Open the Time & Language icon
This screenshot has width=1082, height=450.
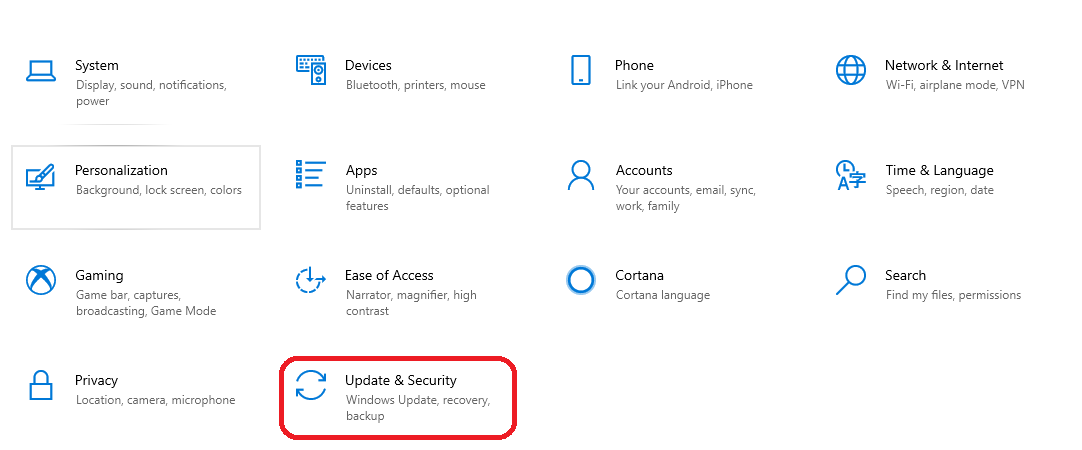pos(851,175)
